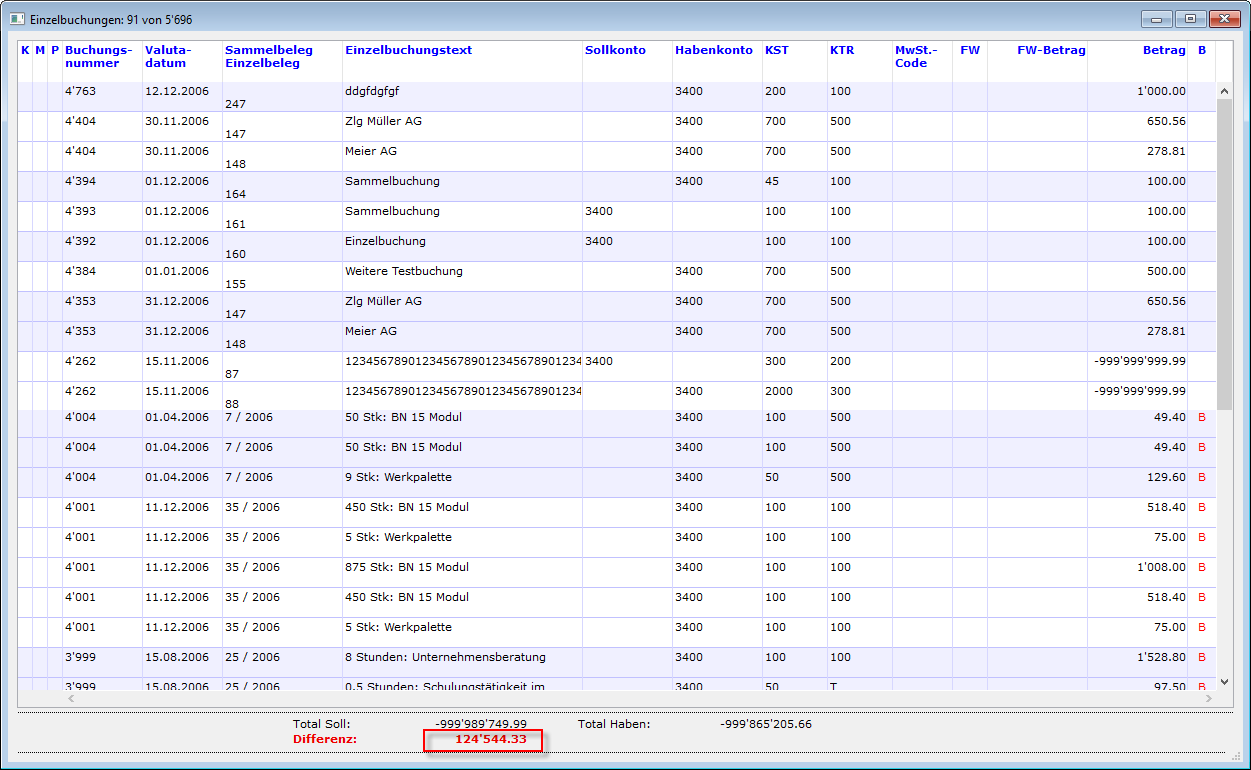Click the MwSt.-Code column header
The image size is (1251, 770).
[916, 56]
